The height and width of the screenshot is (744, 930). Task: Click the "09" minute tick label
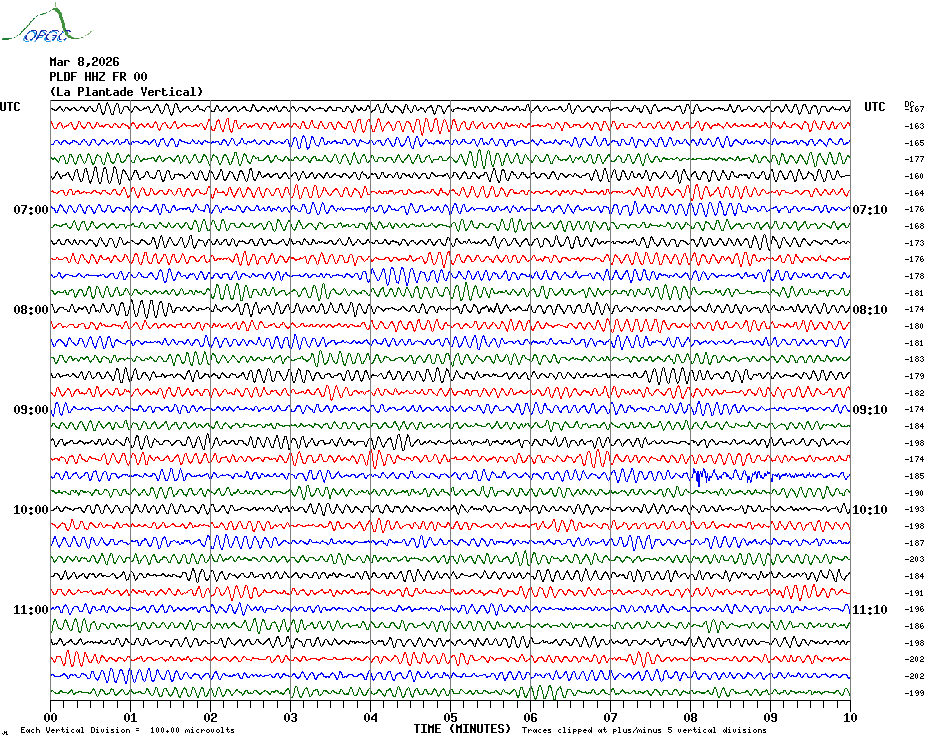pos(770,717)
